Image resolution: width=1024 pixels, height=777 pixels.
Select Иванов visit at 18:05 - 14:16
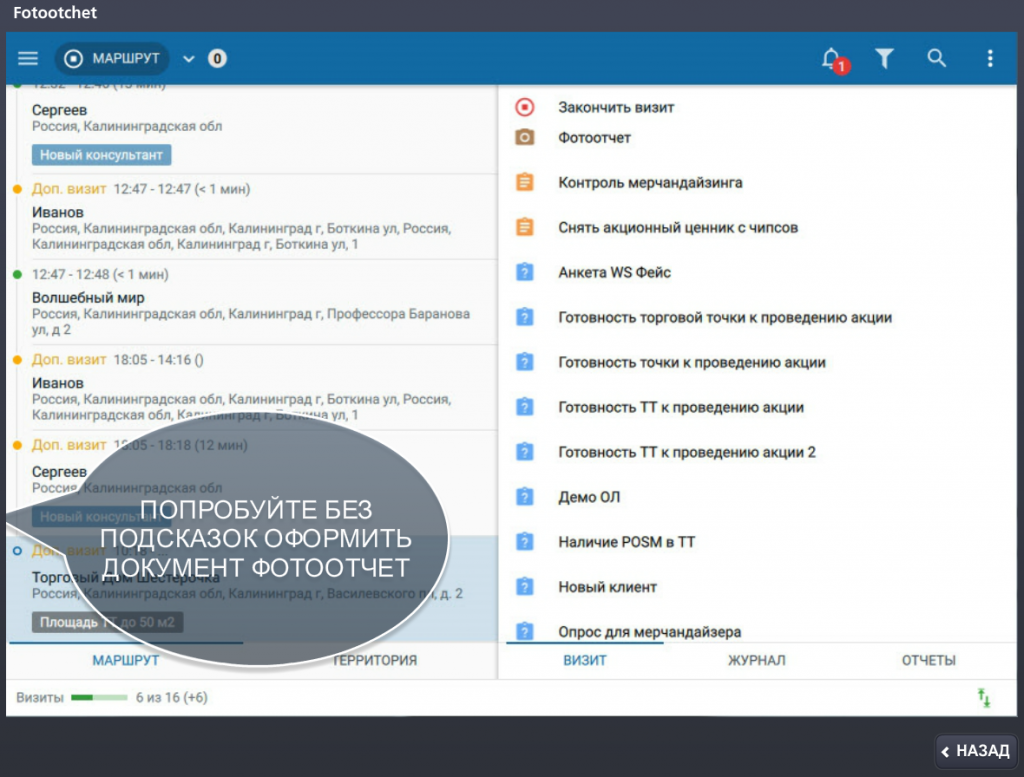[x=252, y=387]
